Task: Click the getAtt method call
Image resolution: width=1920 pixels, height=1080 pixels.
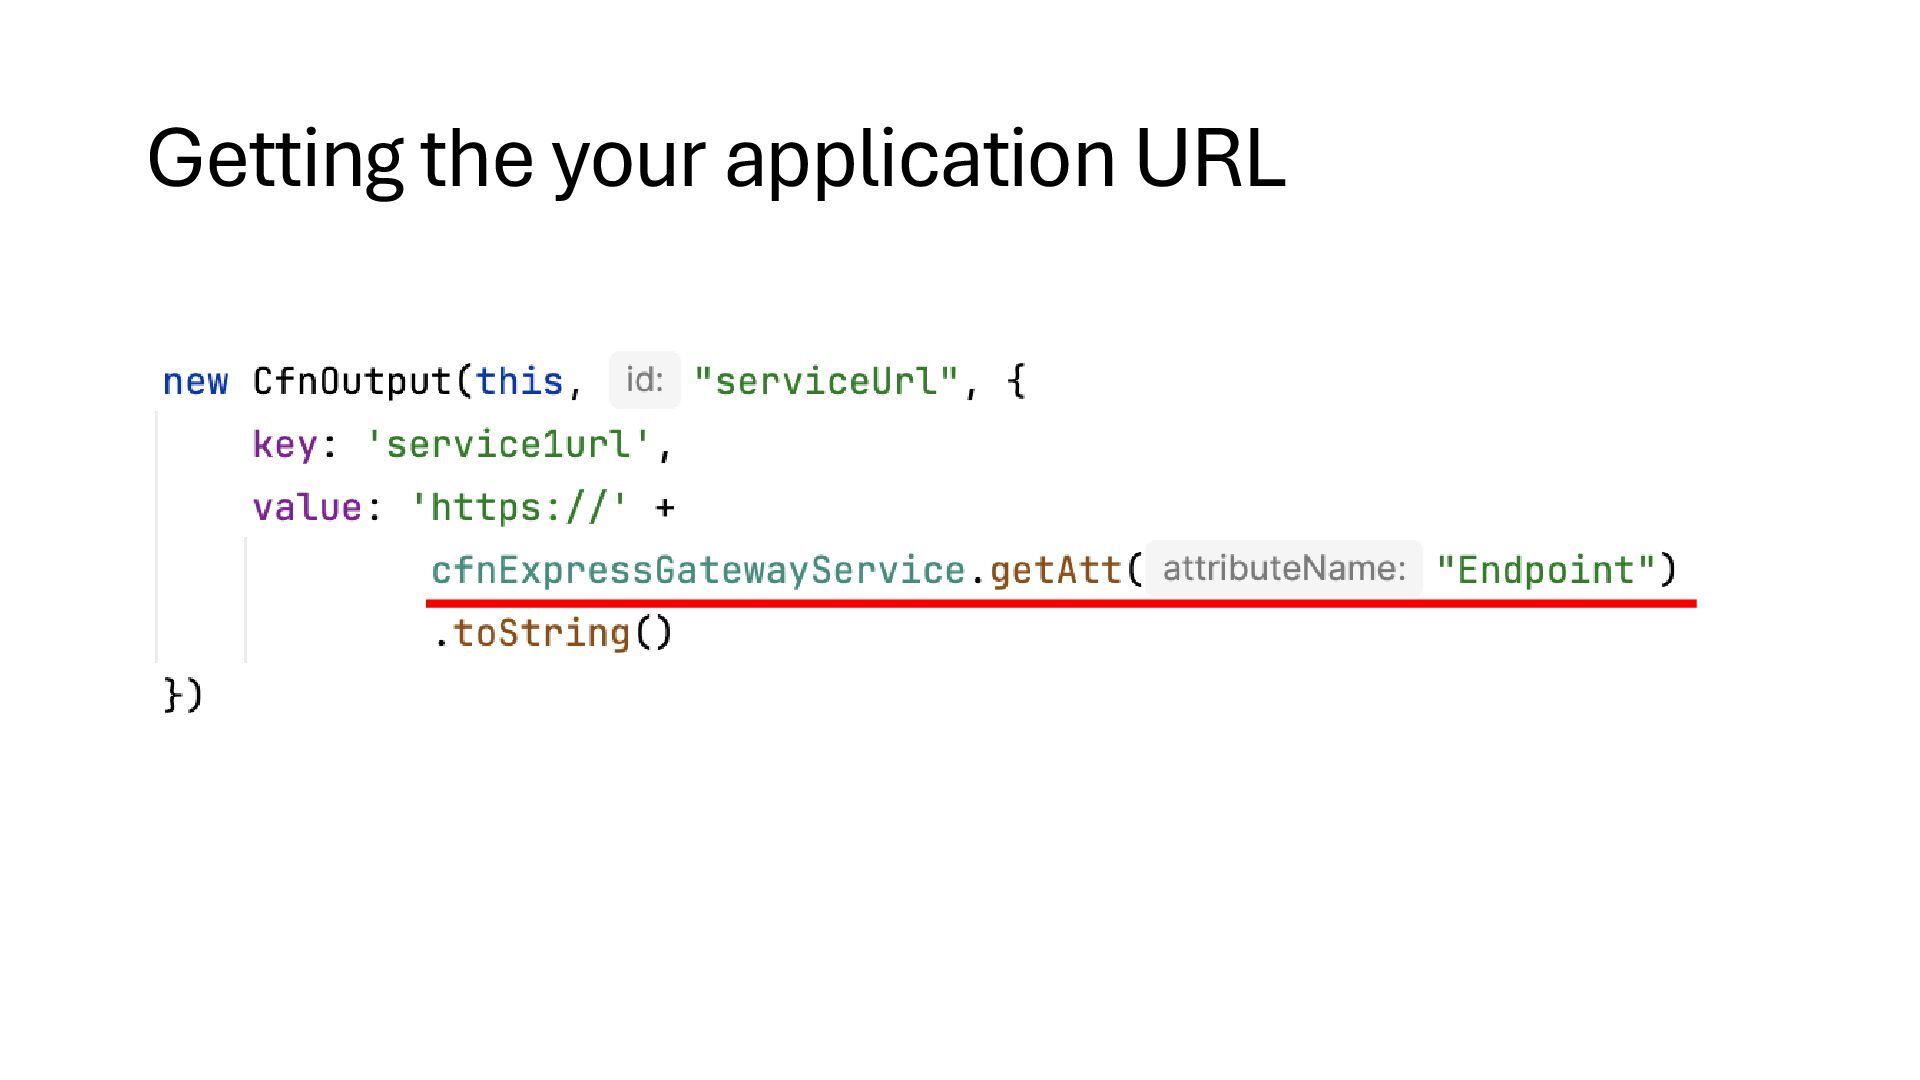Action: 1055,570
